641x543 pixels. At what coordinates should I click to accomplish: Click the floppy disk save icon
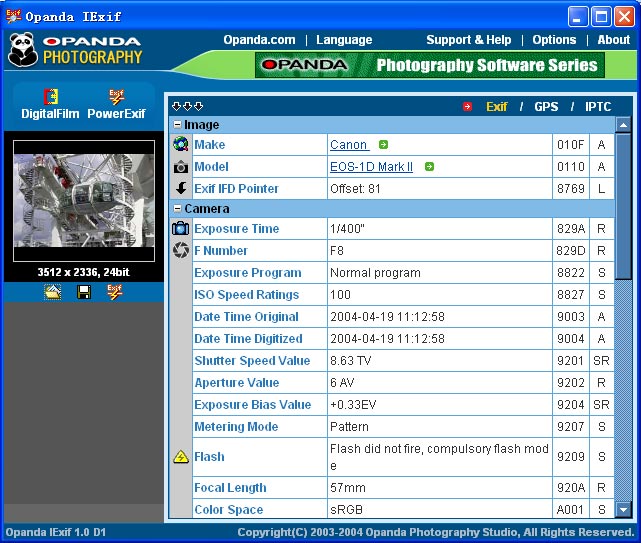coord(84,292)
